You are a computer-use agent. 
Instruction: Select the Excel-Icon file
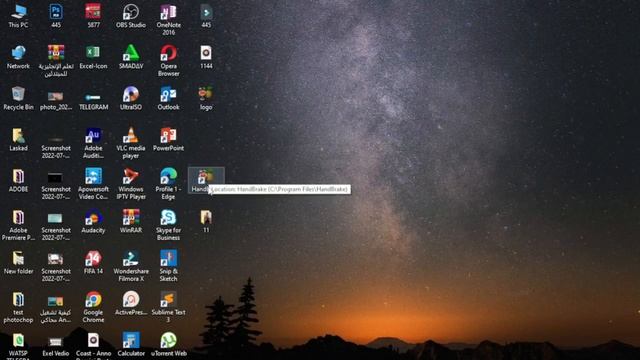pos(93,57)
